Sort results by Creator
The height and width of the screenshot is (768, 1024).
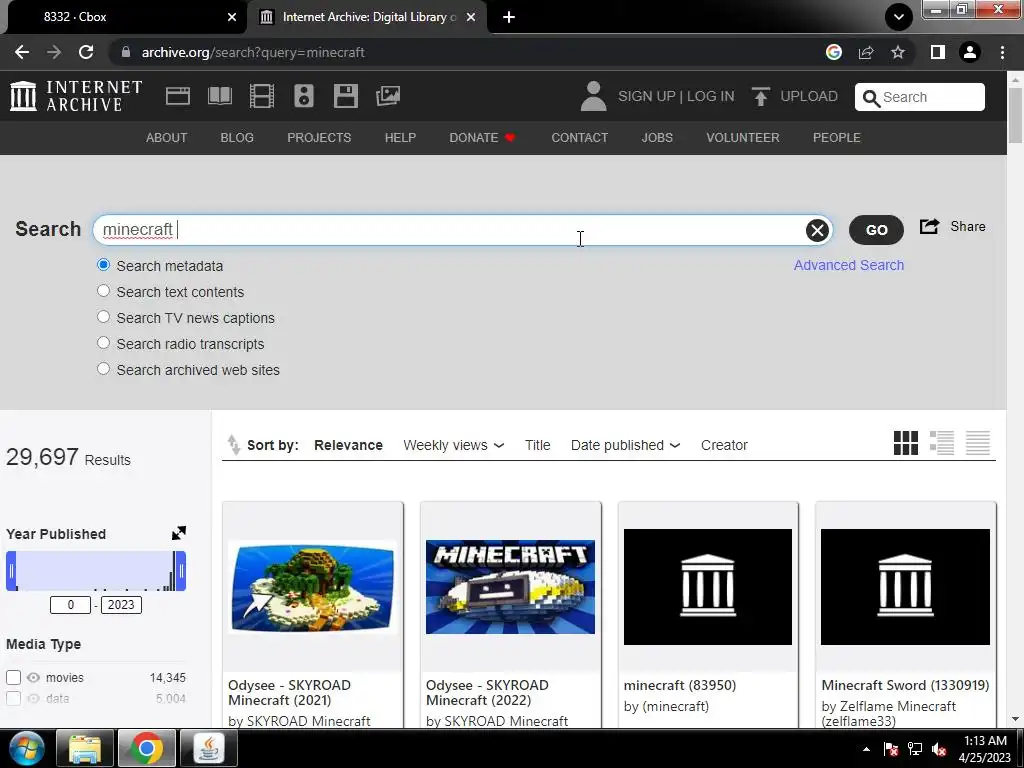(x=724, y=445)
